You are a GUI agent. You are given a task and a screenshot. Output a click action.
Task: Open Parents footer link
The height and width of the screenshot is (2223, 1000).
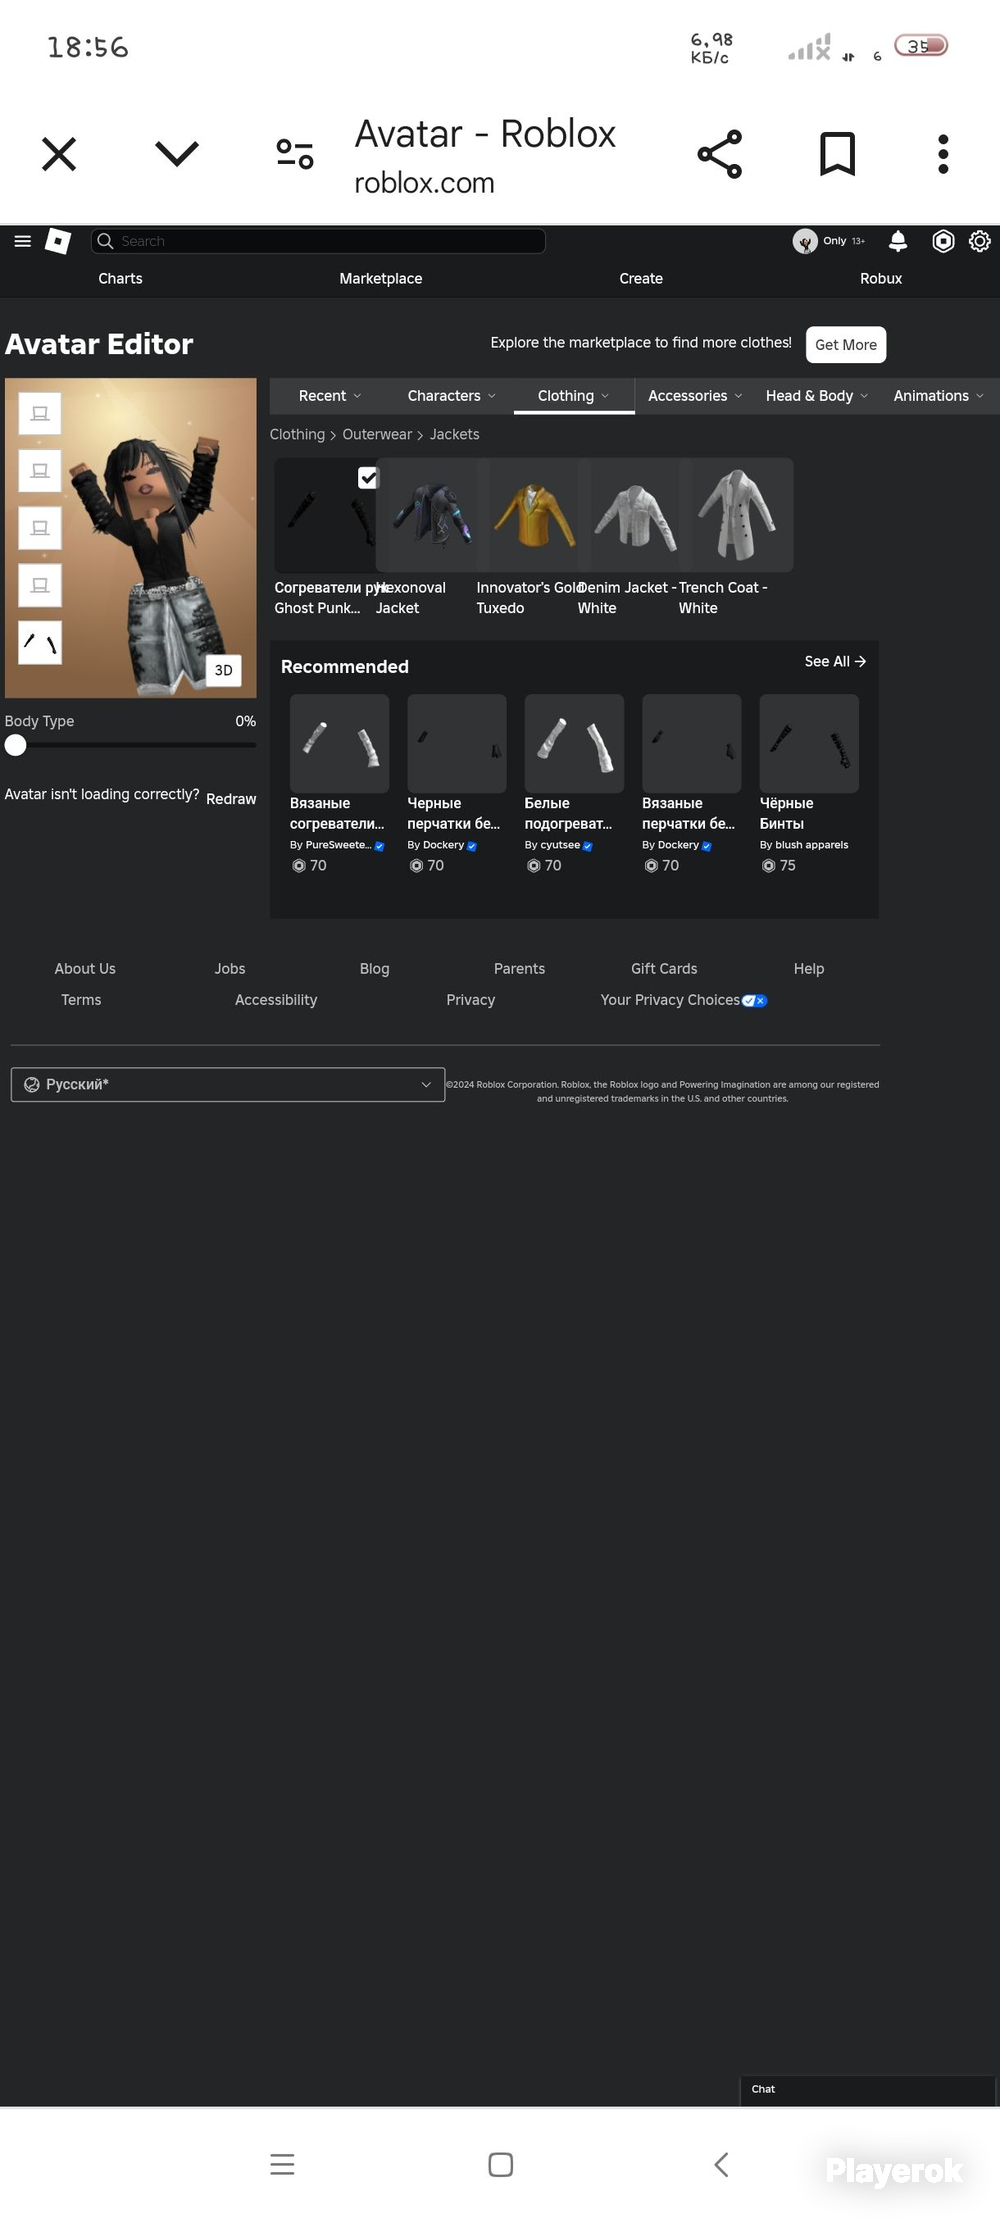520,969
